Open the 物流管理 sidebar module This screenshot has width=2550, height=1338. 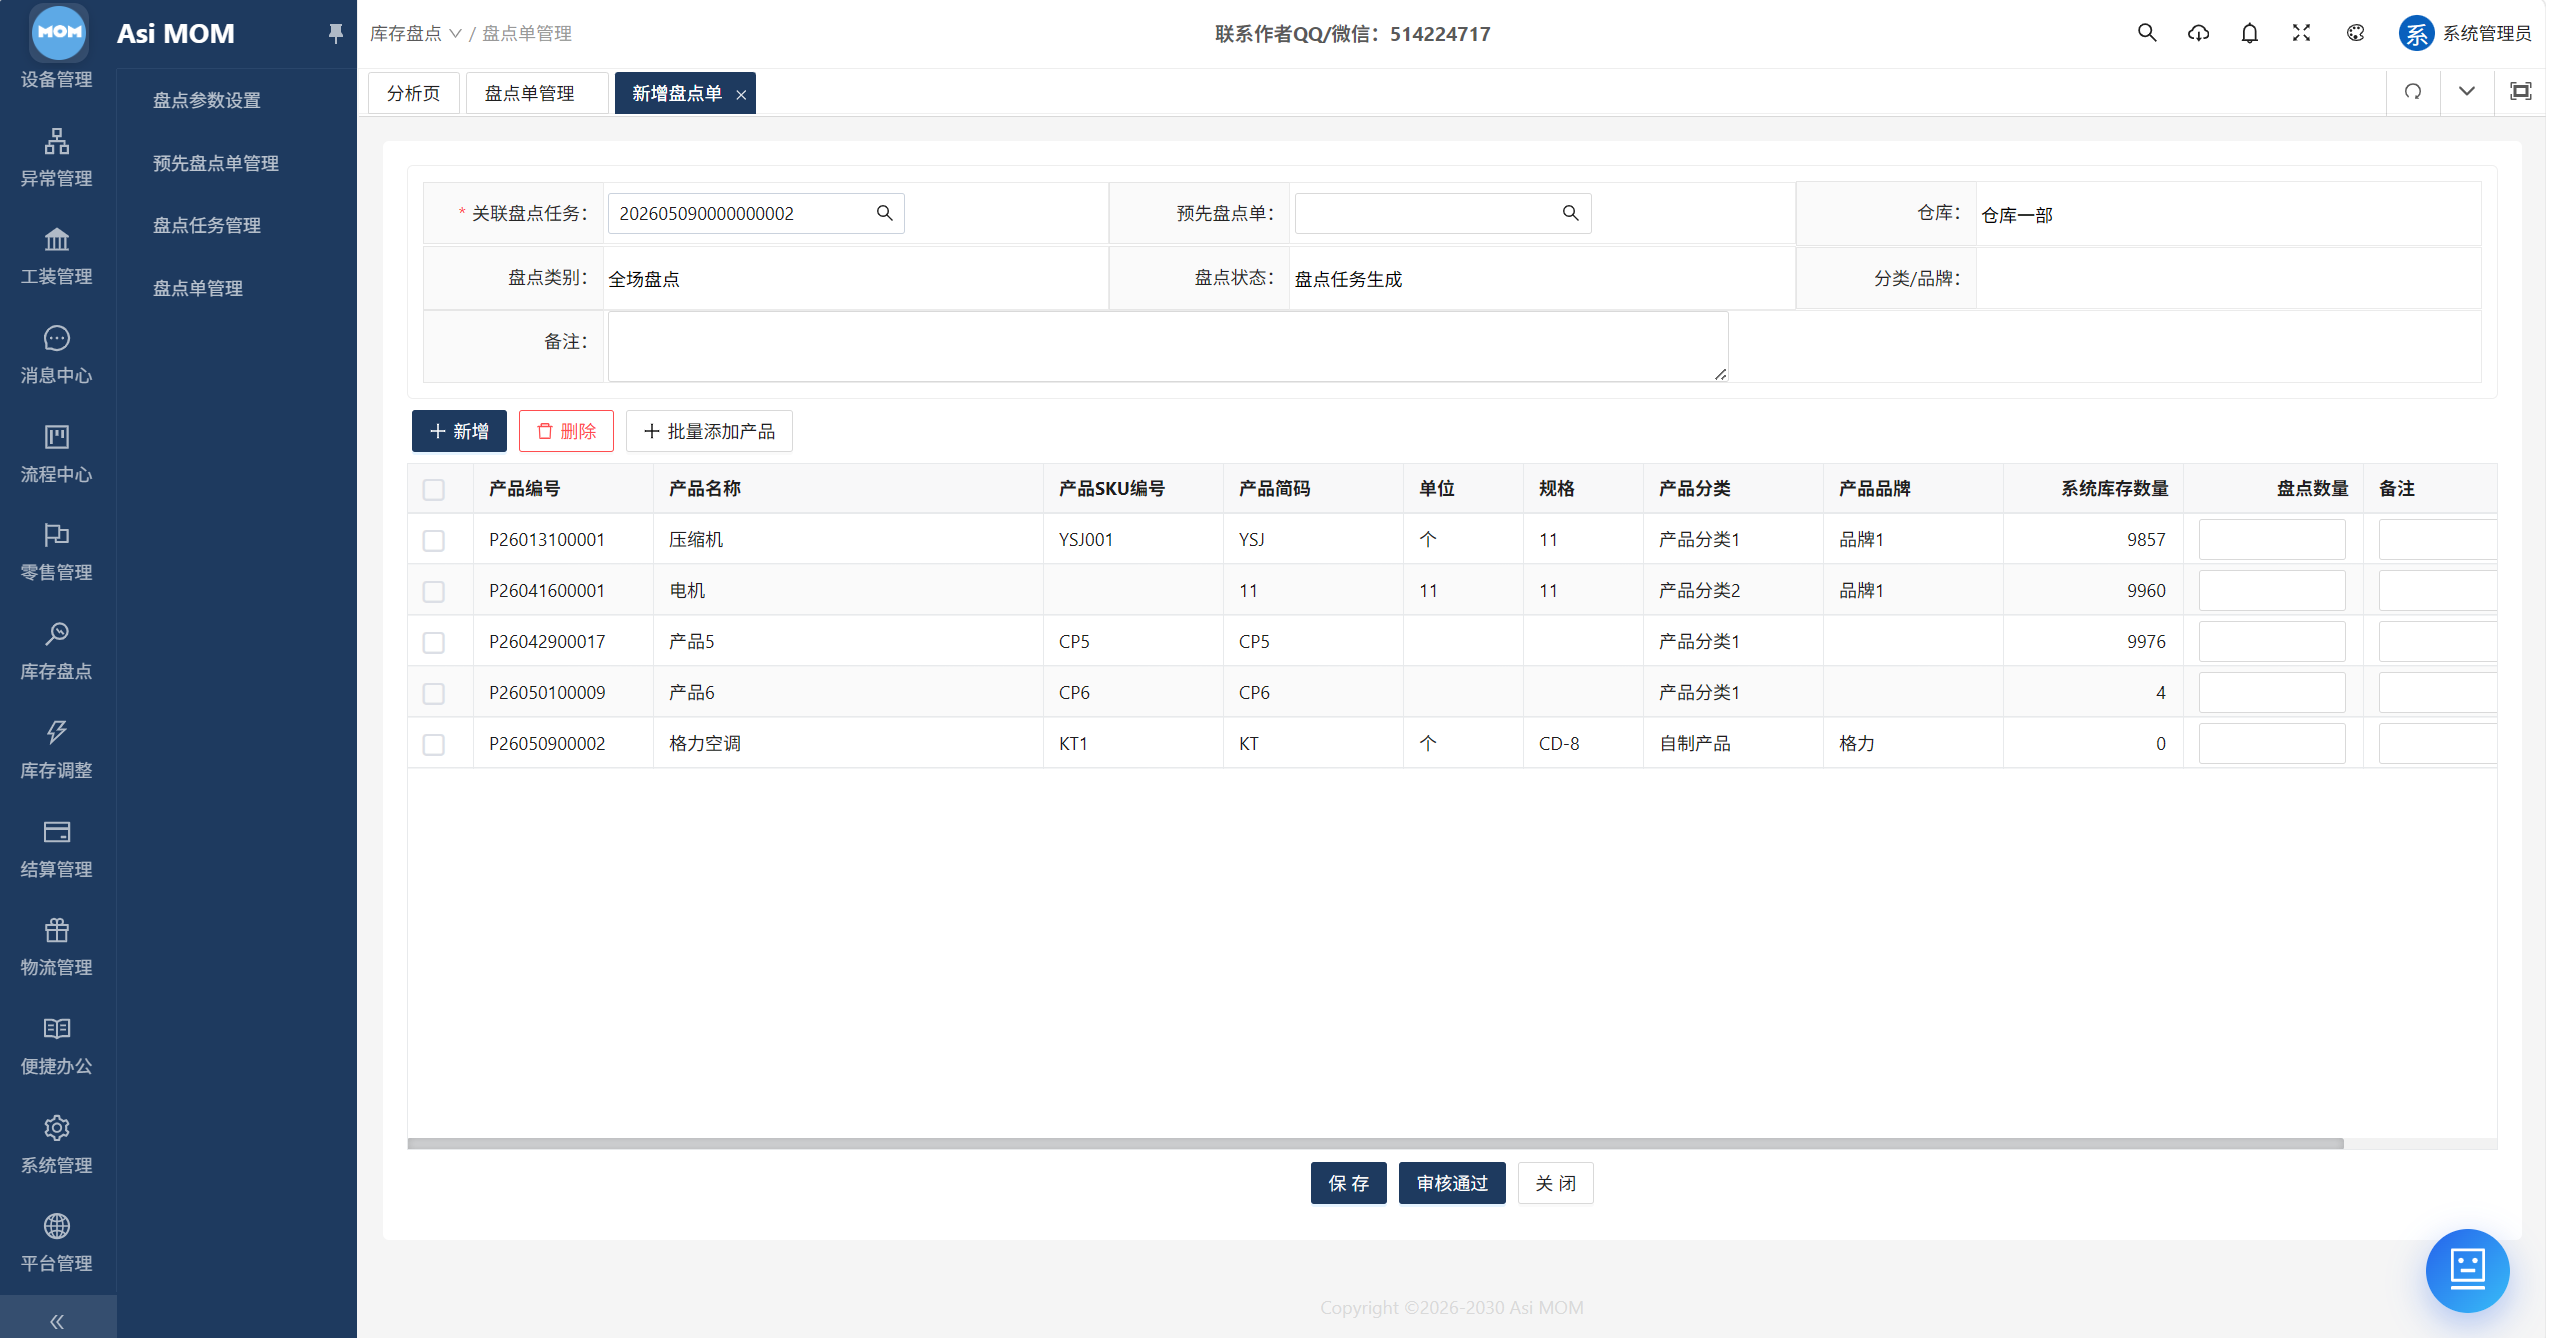[57, 947]
